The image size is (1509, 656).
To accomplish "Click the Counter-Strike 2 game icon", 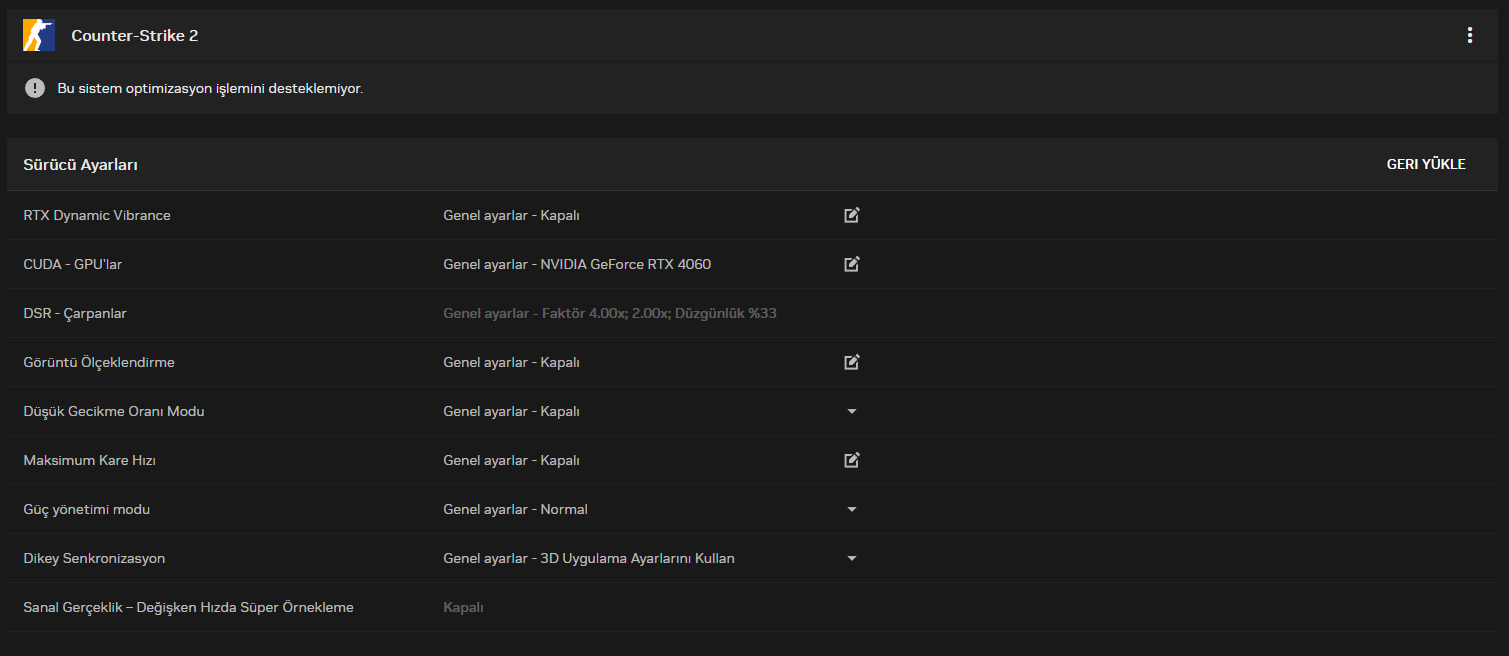I will point(39,36).
